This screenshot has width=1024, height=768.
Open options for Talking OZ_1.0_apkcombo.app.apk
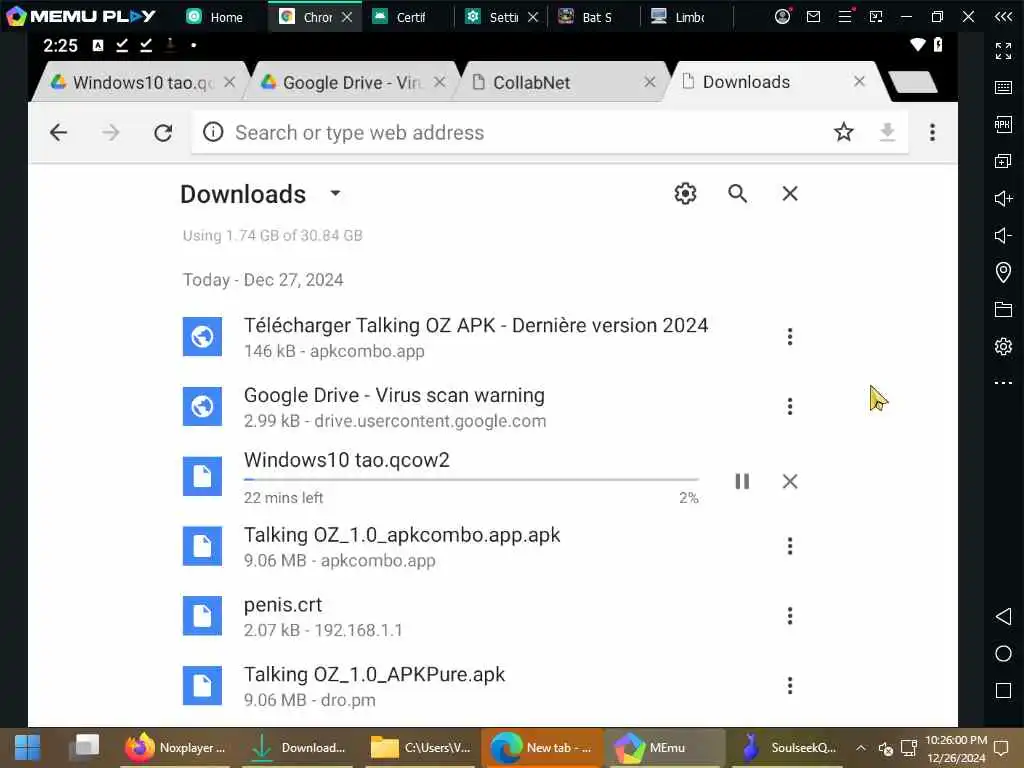(x=790, y=546)
